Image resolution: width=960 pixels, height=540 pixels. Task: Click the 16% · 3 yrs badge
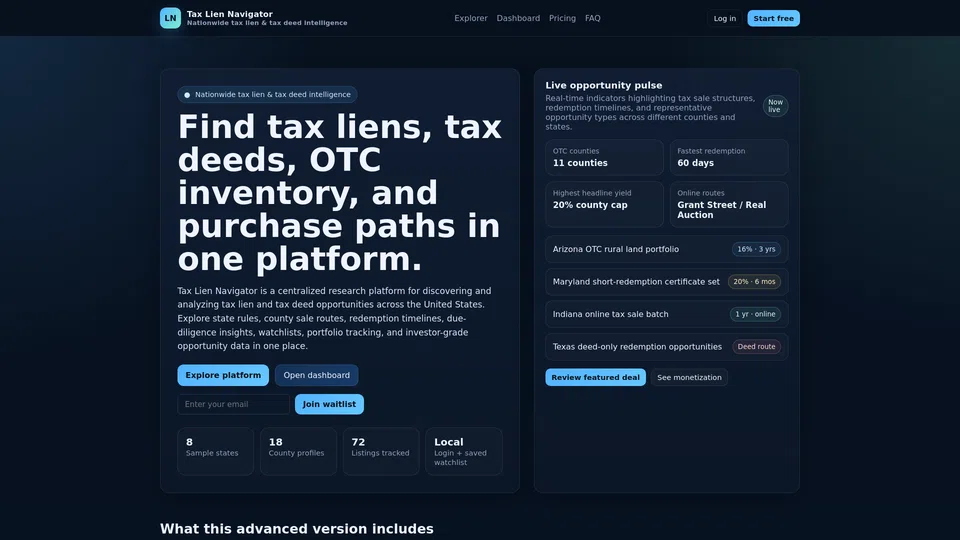(x=756, y=249)
